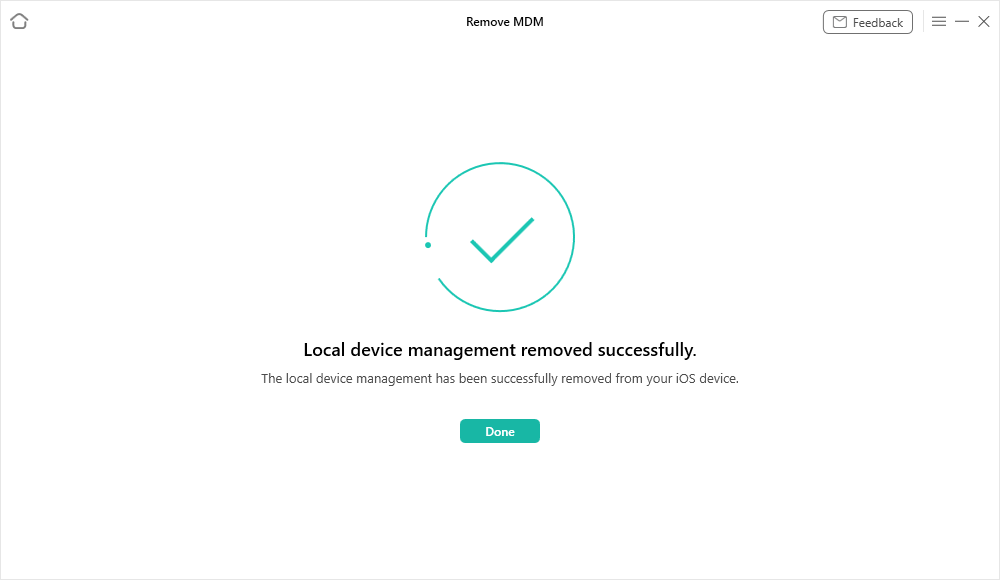Minimize the Remove MDM window
1000x580 pixels.
point(962,21)
